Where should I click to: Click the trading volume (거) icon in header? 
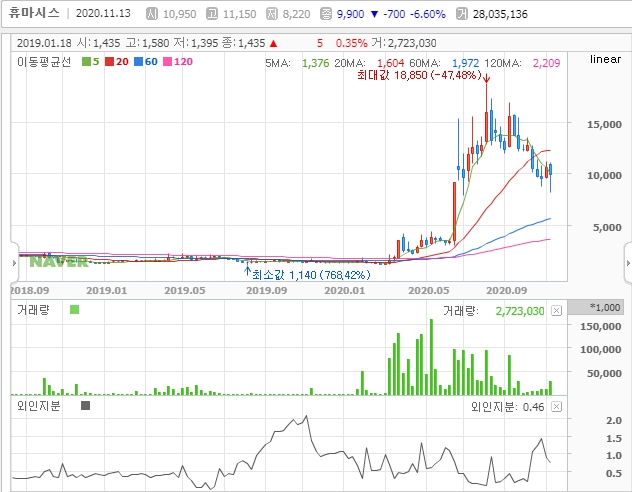point(462,14)
